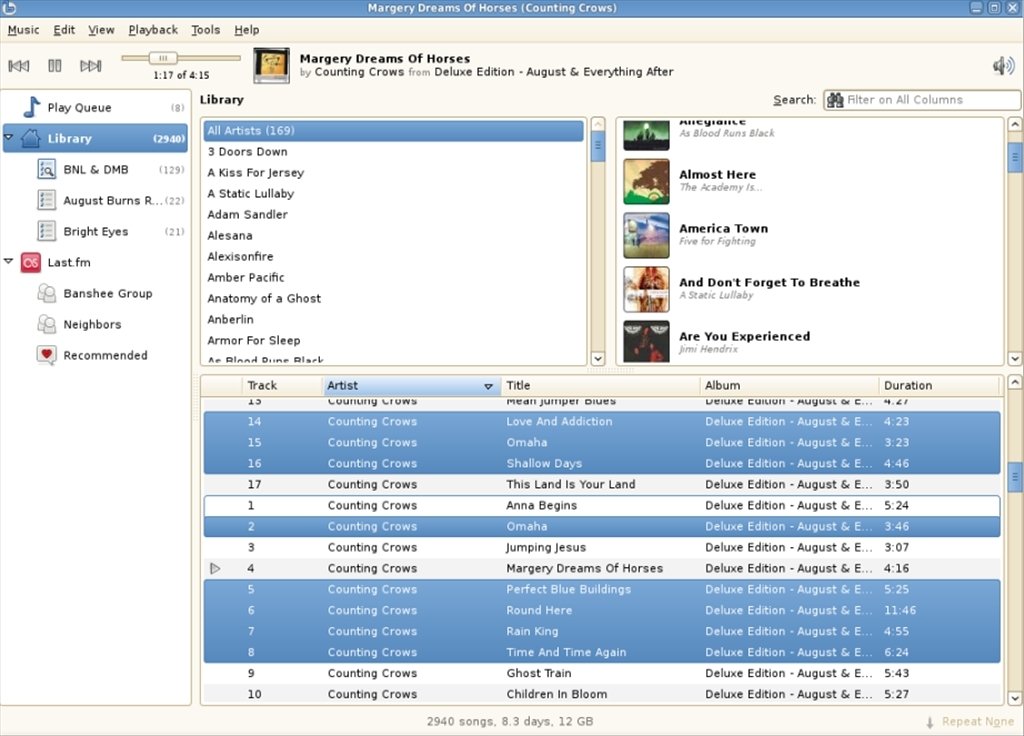Click the now-playing album cover art

click(272, 65)
